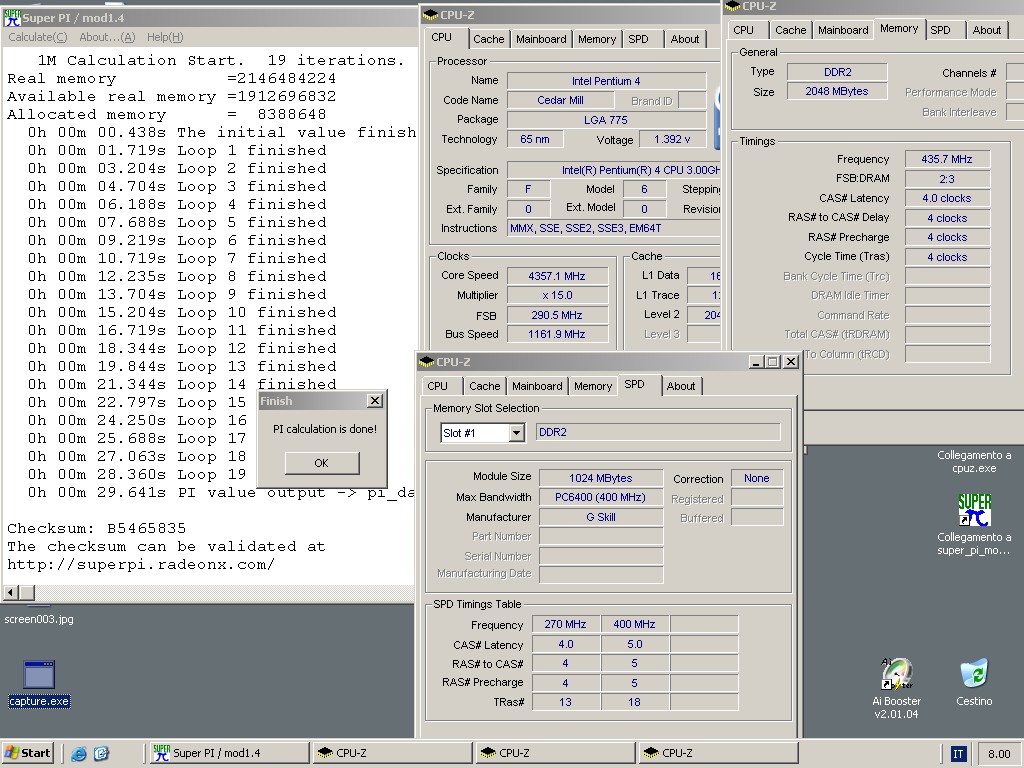This screenshot has width=1024, height=768.
Task: Click the Outlook Express quick launch icon
Action: pyautogui.click(x=101, y=754)
